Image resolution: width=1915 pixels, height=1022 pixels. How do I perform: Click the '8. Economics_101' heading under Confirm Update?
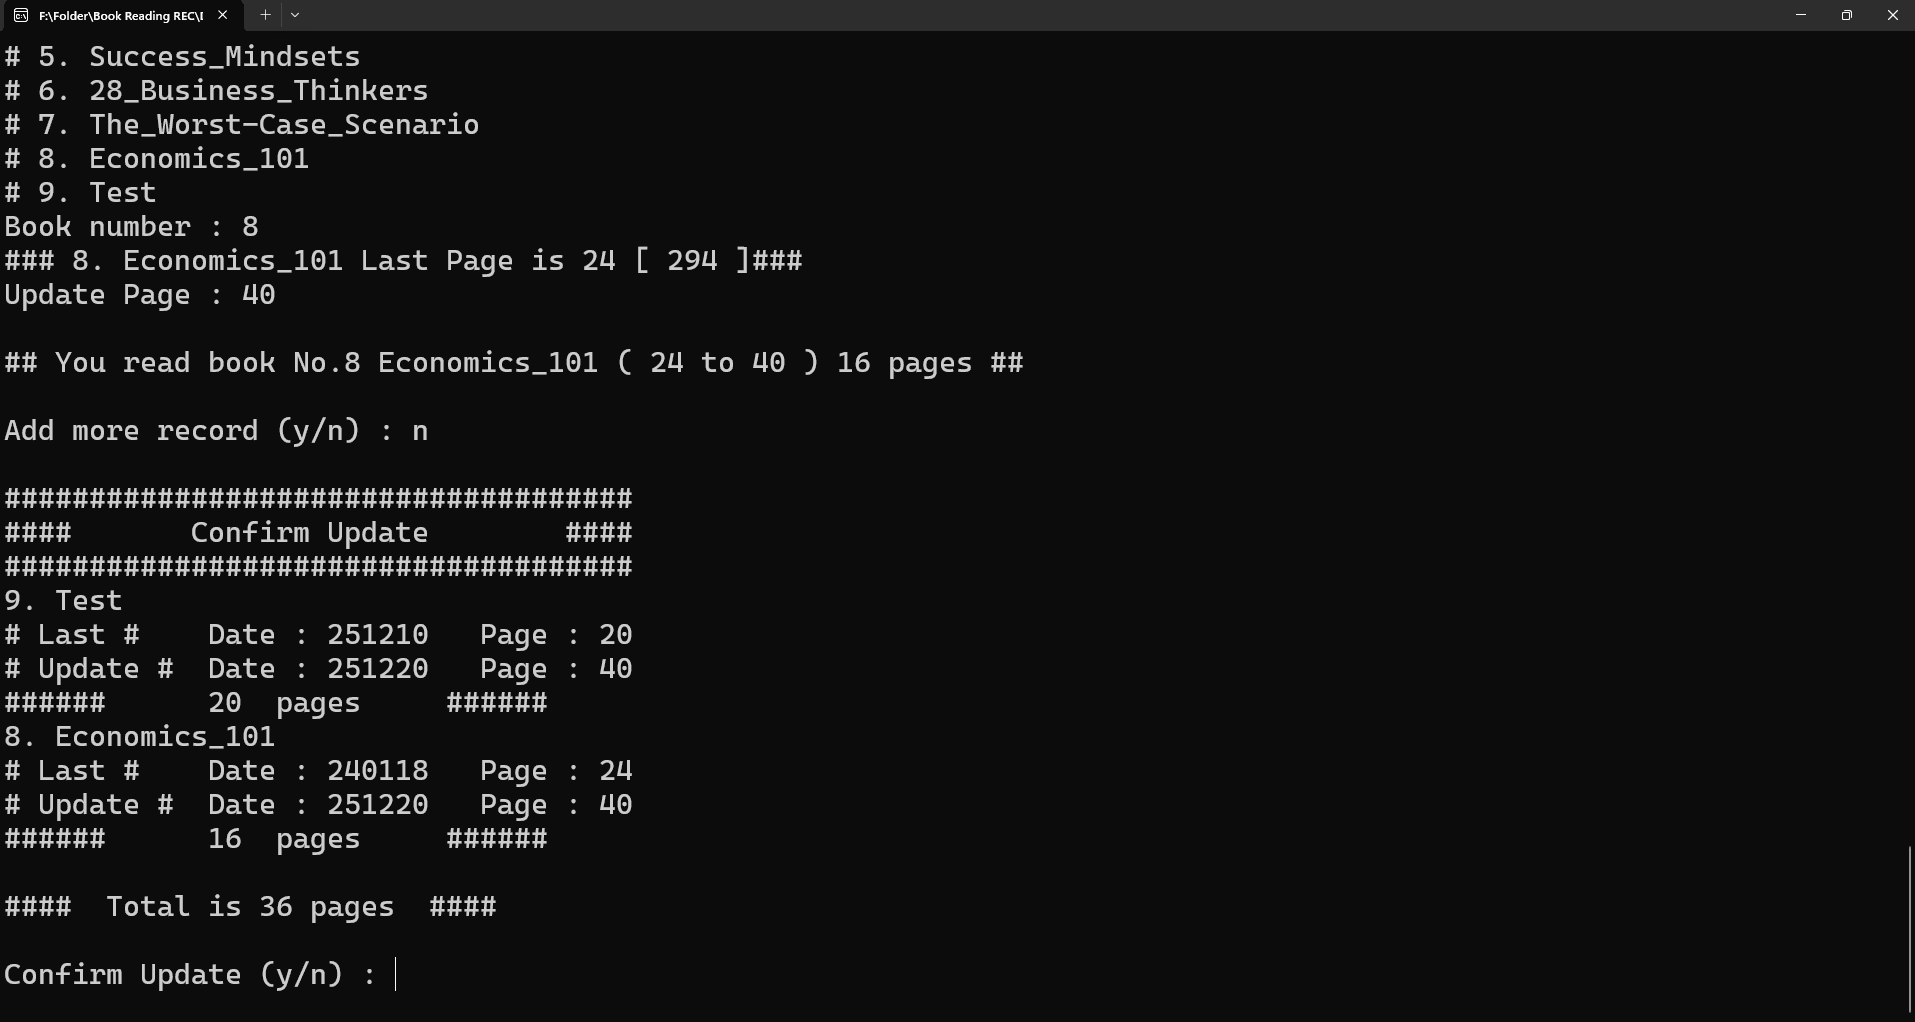[x=140, y=737]
